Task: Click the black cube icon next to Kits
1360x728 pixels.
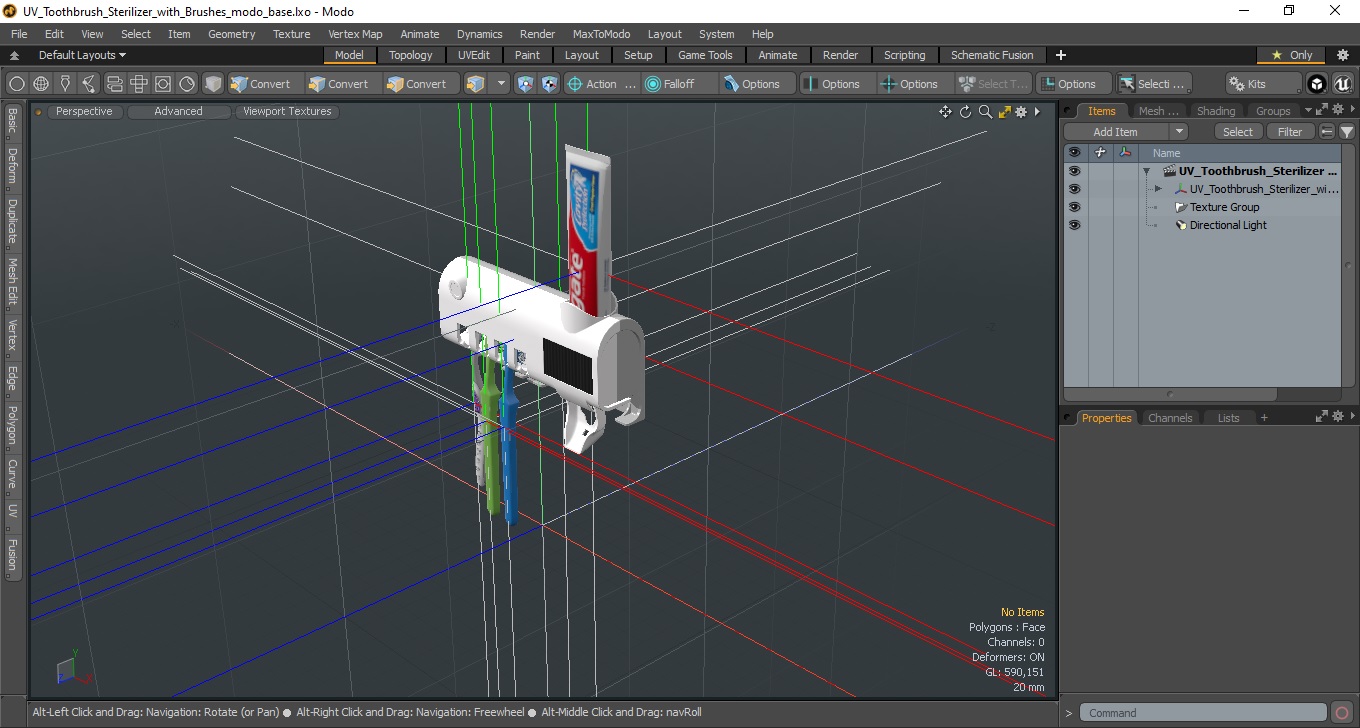Action: point(1317,84)
